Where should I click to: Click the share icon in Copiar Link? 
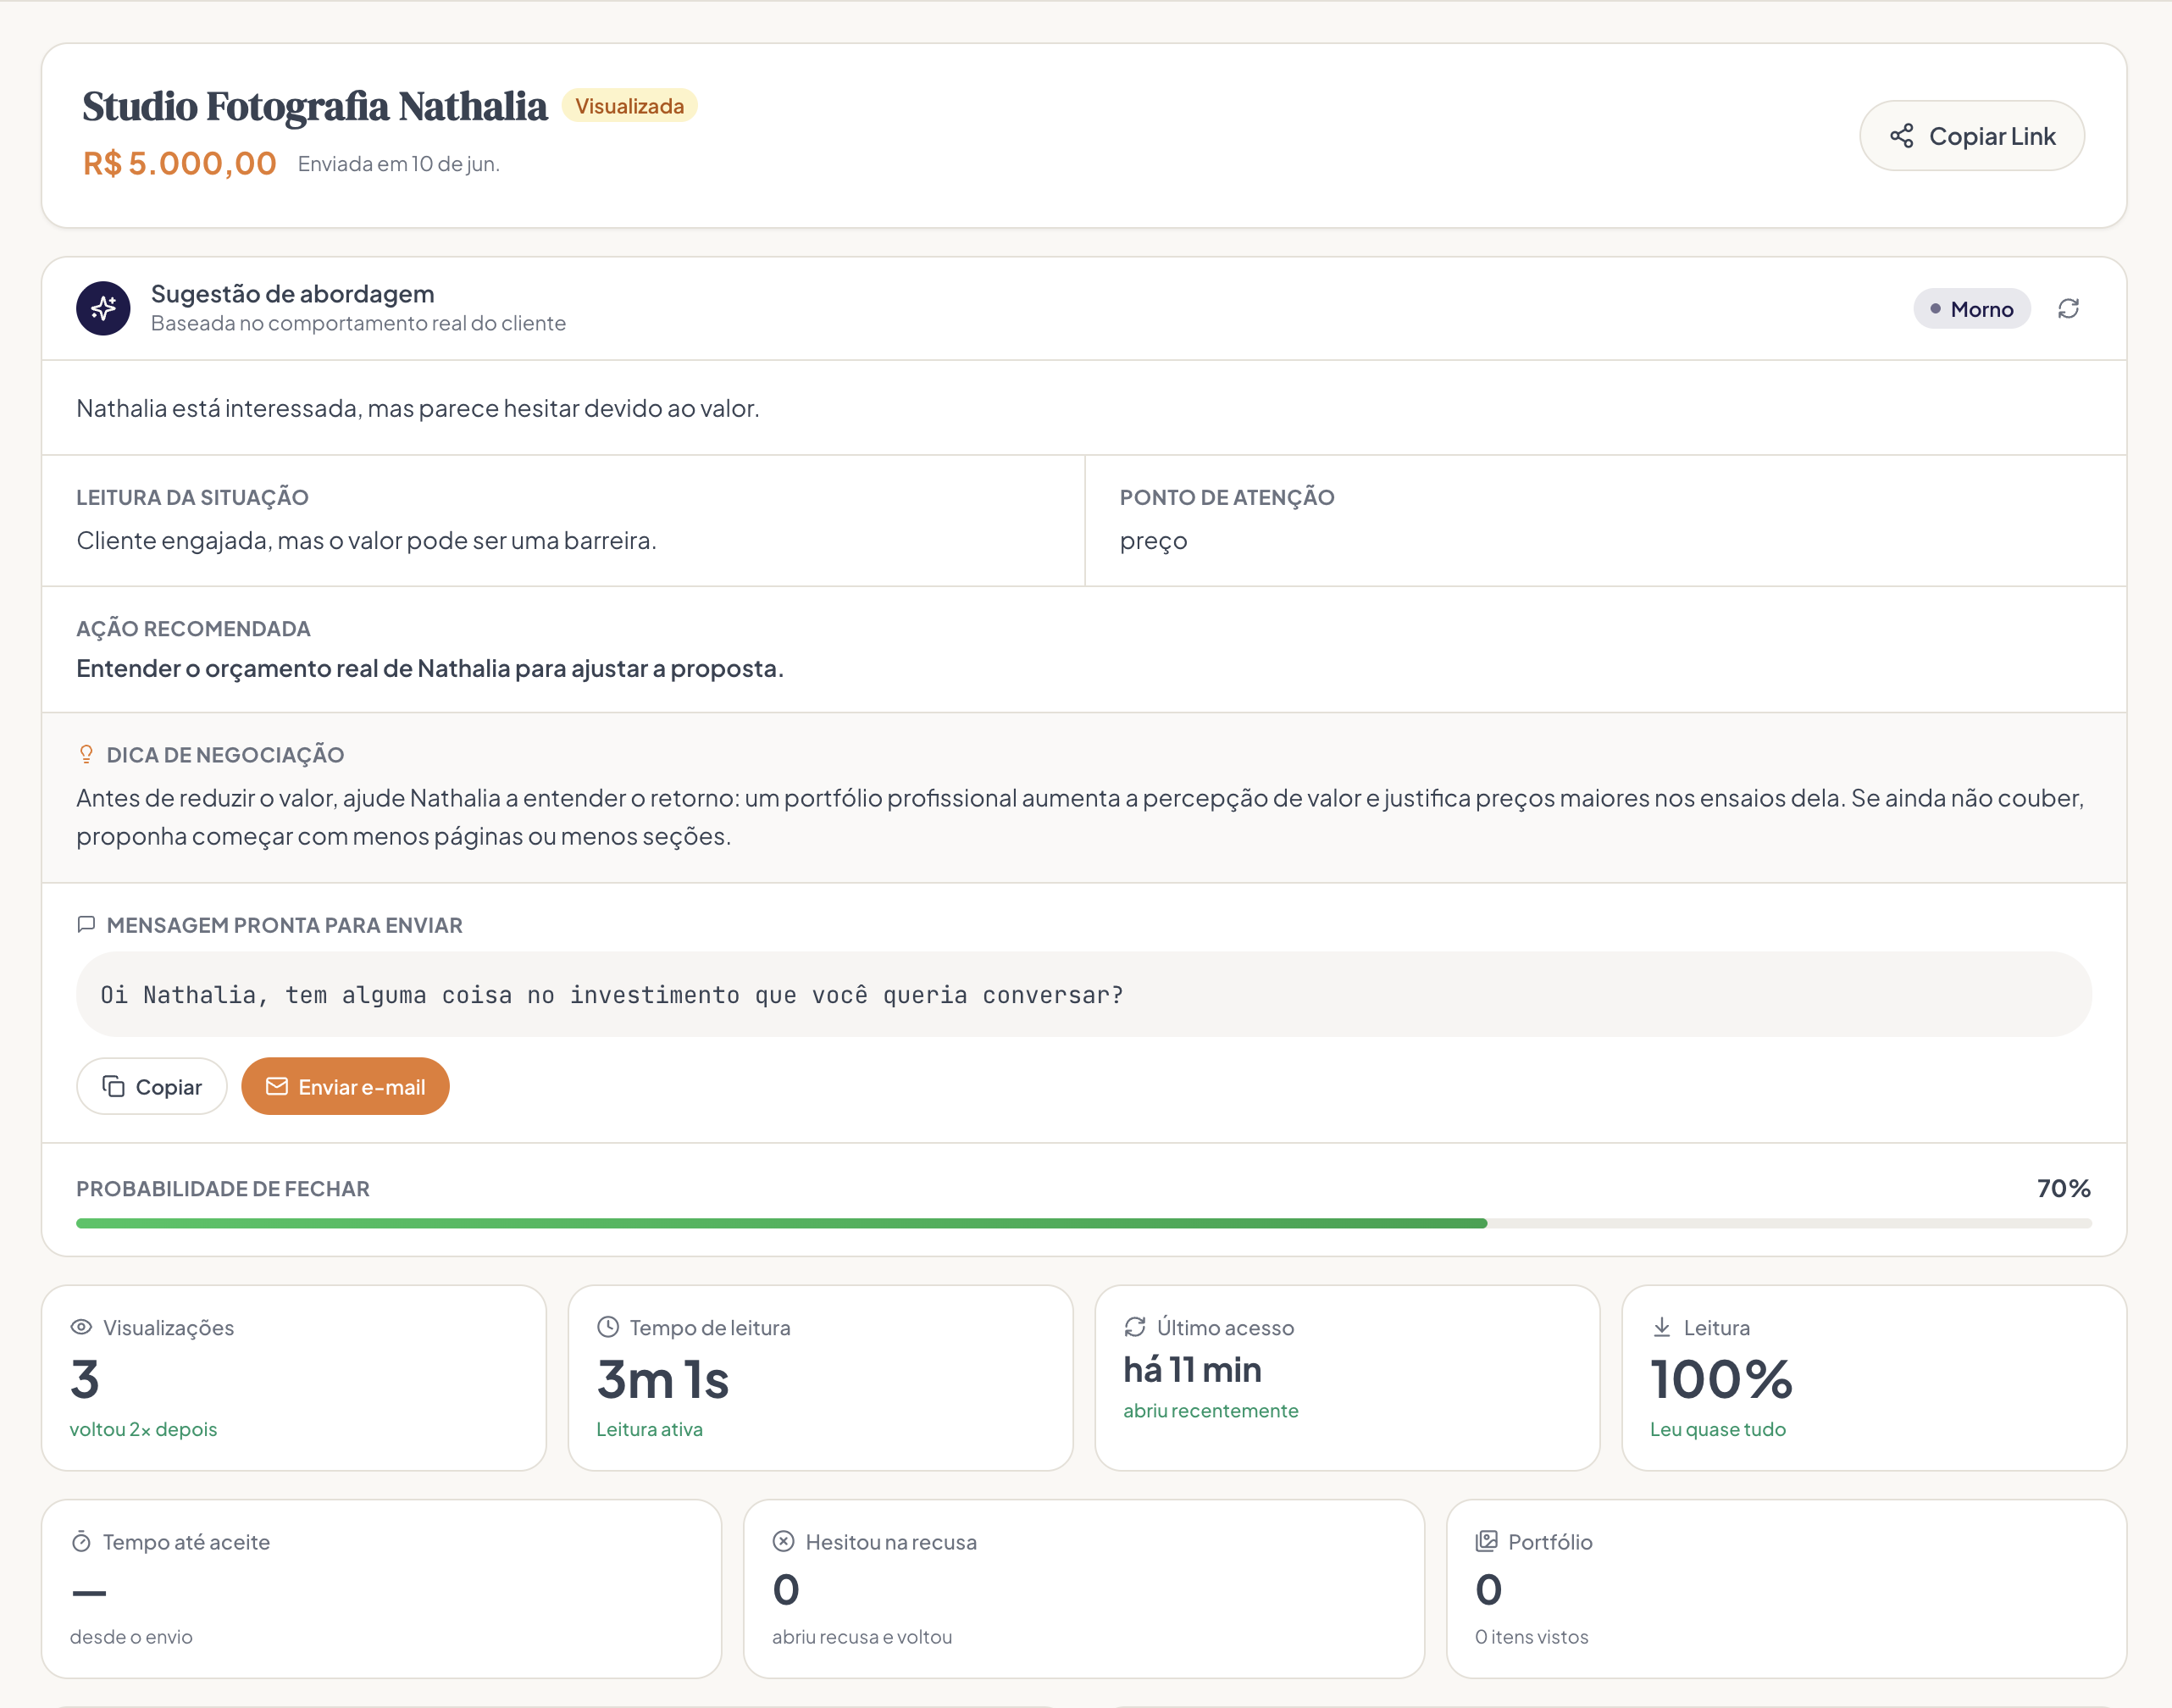(1901, 136)
